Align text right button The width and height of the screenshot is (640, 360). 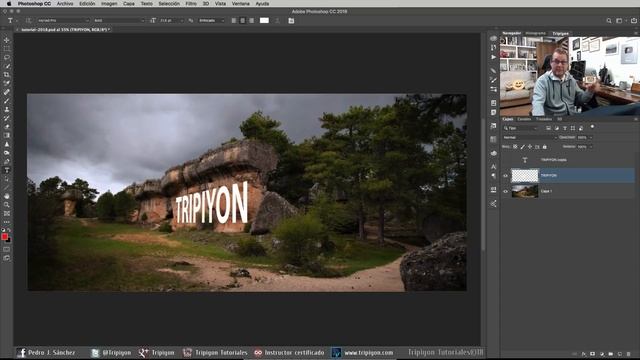pyautogui.click(x=251, y=20)
